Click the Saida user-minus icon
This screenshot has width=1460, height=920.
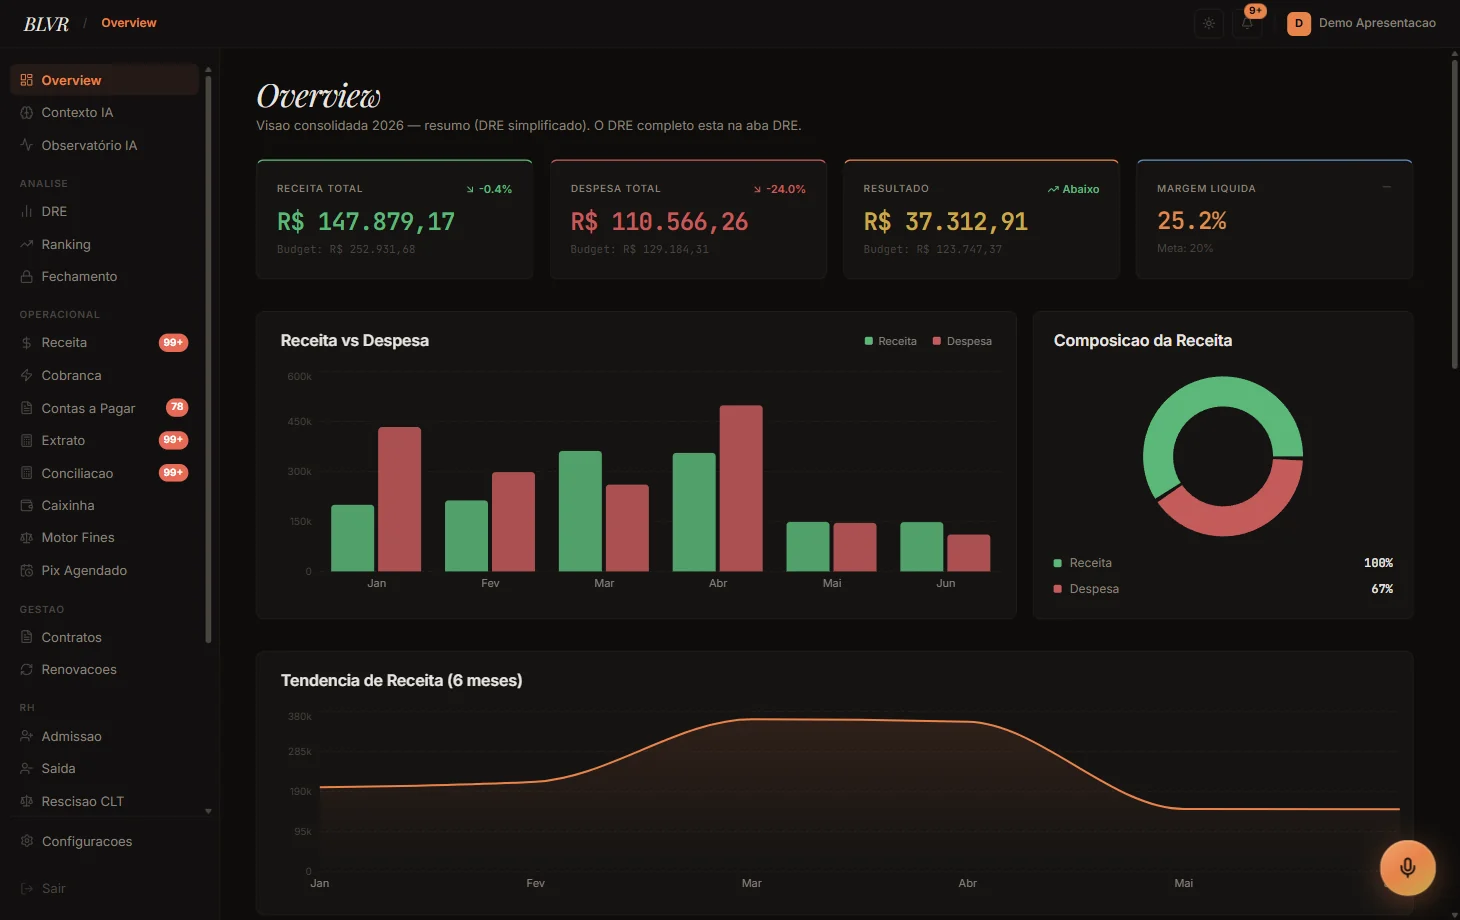coord(27,769)
